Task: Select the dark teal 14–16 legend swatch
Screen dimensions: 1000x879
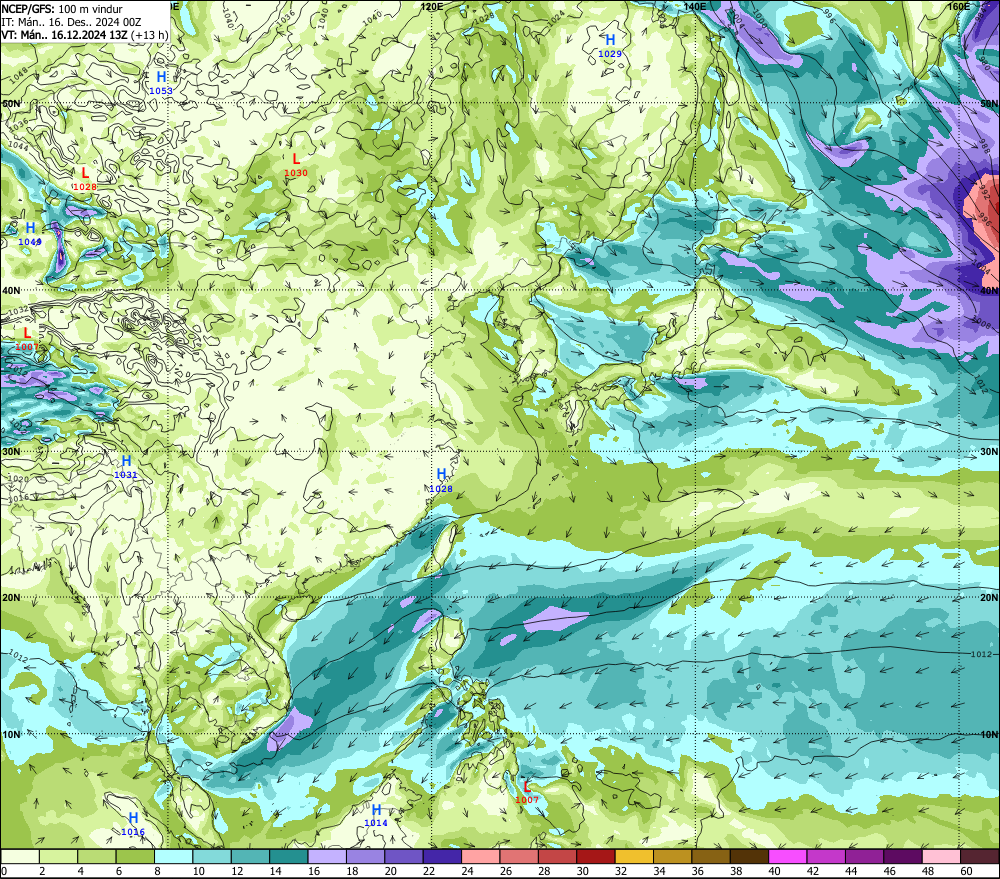Action: click(x=289, y=857)
